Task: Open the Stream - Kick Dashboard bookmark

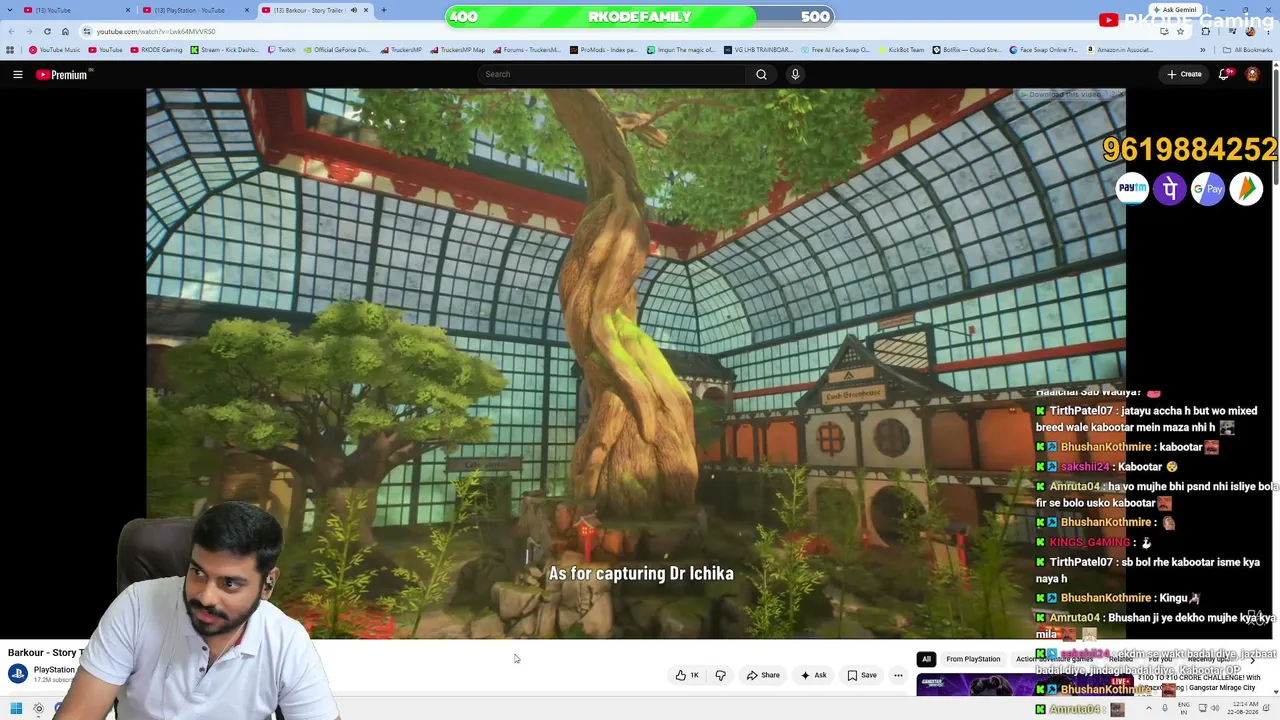Action: [225, 50]
